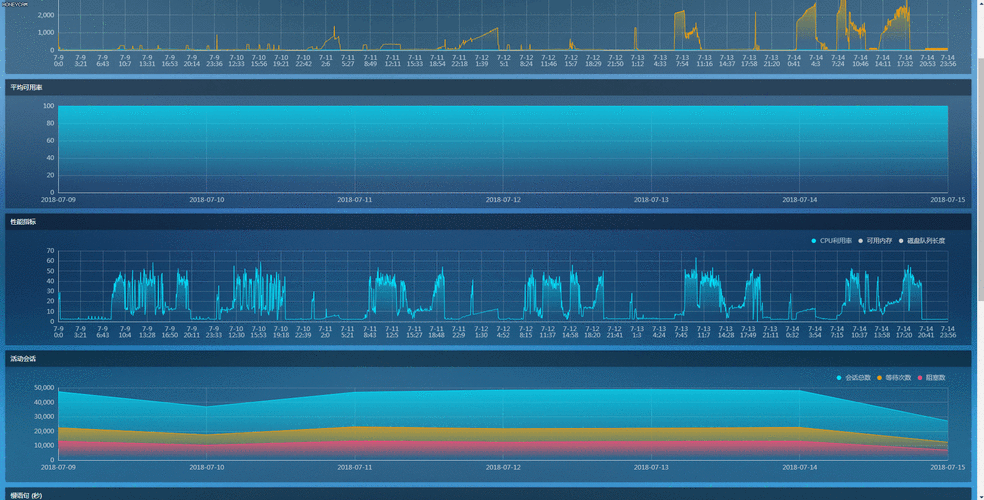Click the 50,000 y-axis label in sessions chart
This screenshot has height=500, width=984.
pos(44,388)
